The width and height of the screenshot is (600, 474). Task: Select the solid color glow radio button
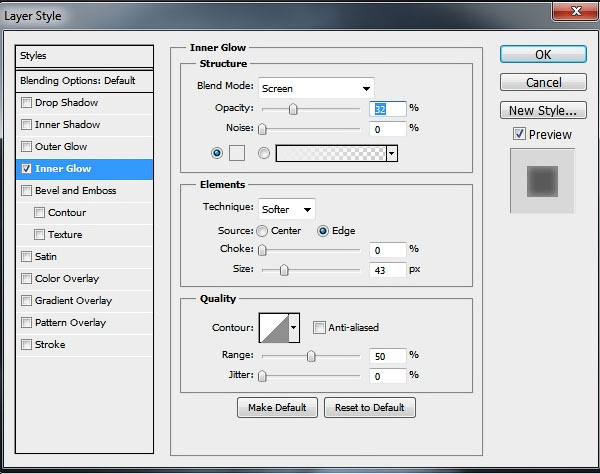(217, 153)
